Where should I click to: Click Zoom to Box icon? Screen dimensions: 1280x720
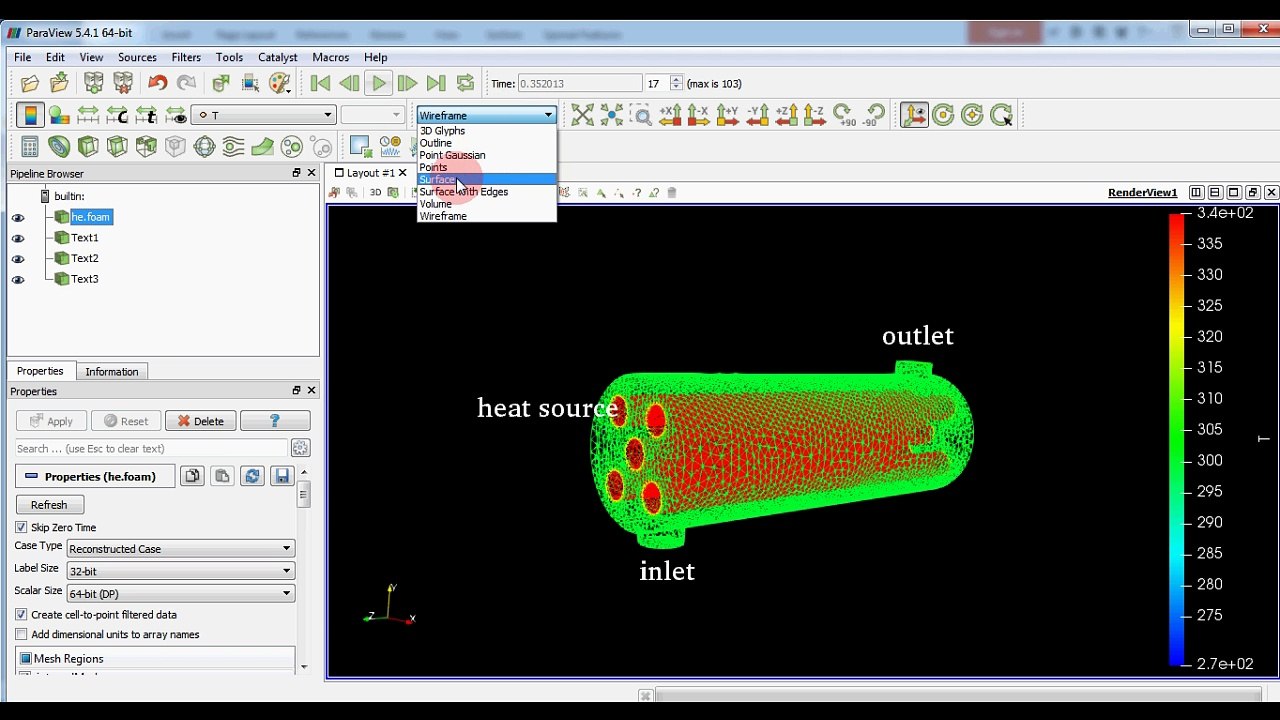pyautogui.click(x=641, y=115)
